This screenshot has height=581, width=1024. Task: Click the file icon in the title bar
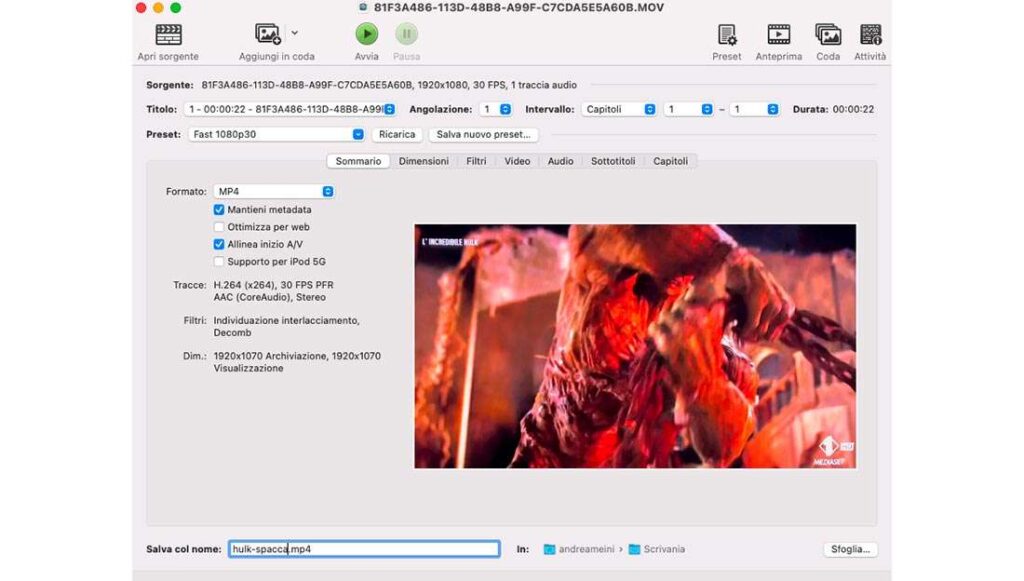click(x=364, y=8)
